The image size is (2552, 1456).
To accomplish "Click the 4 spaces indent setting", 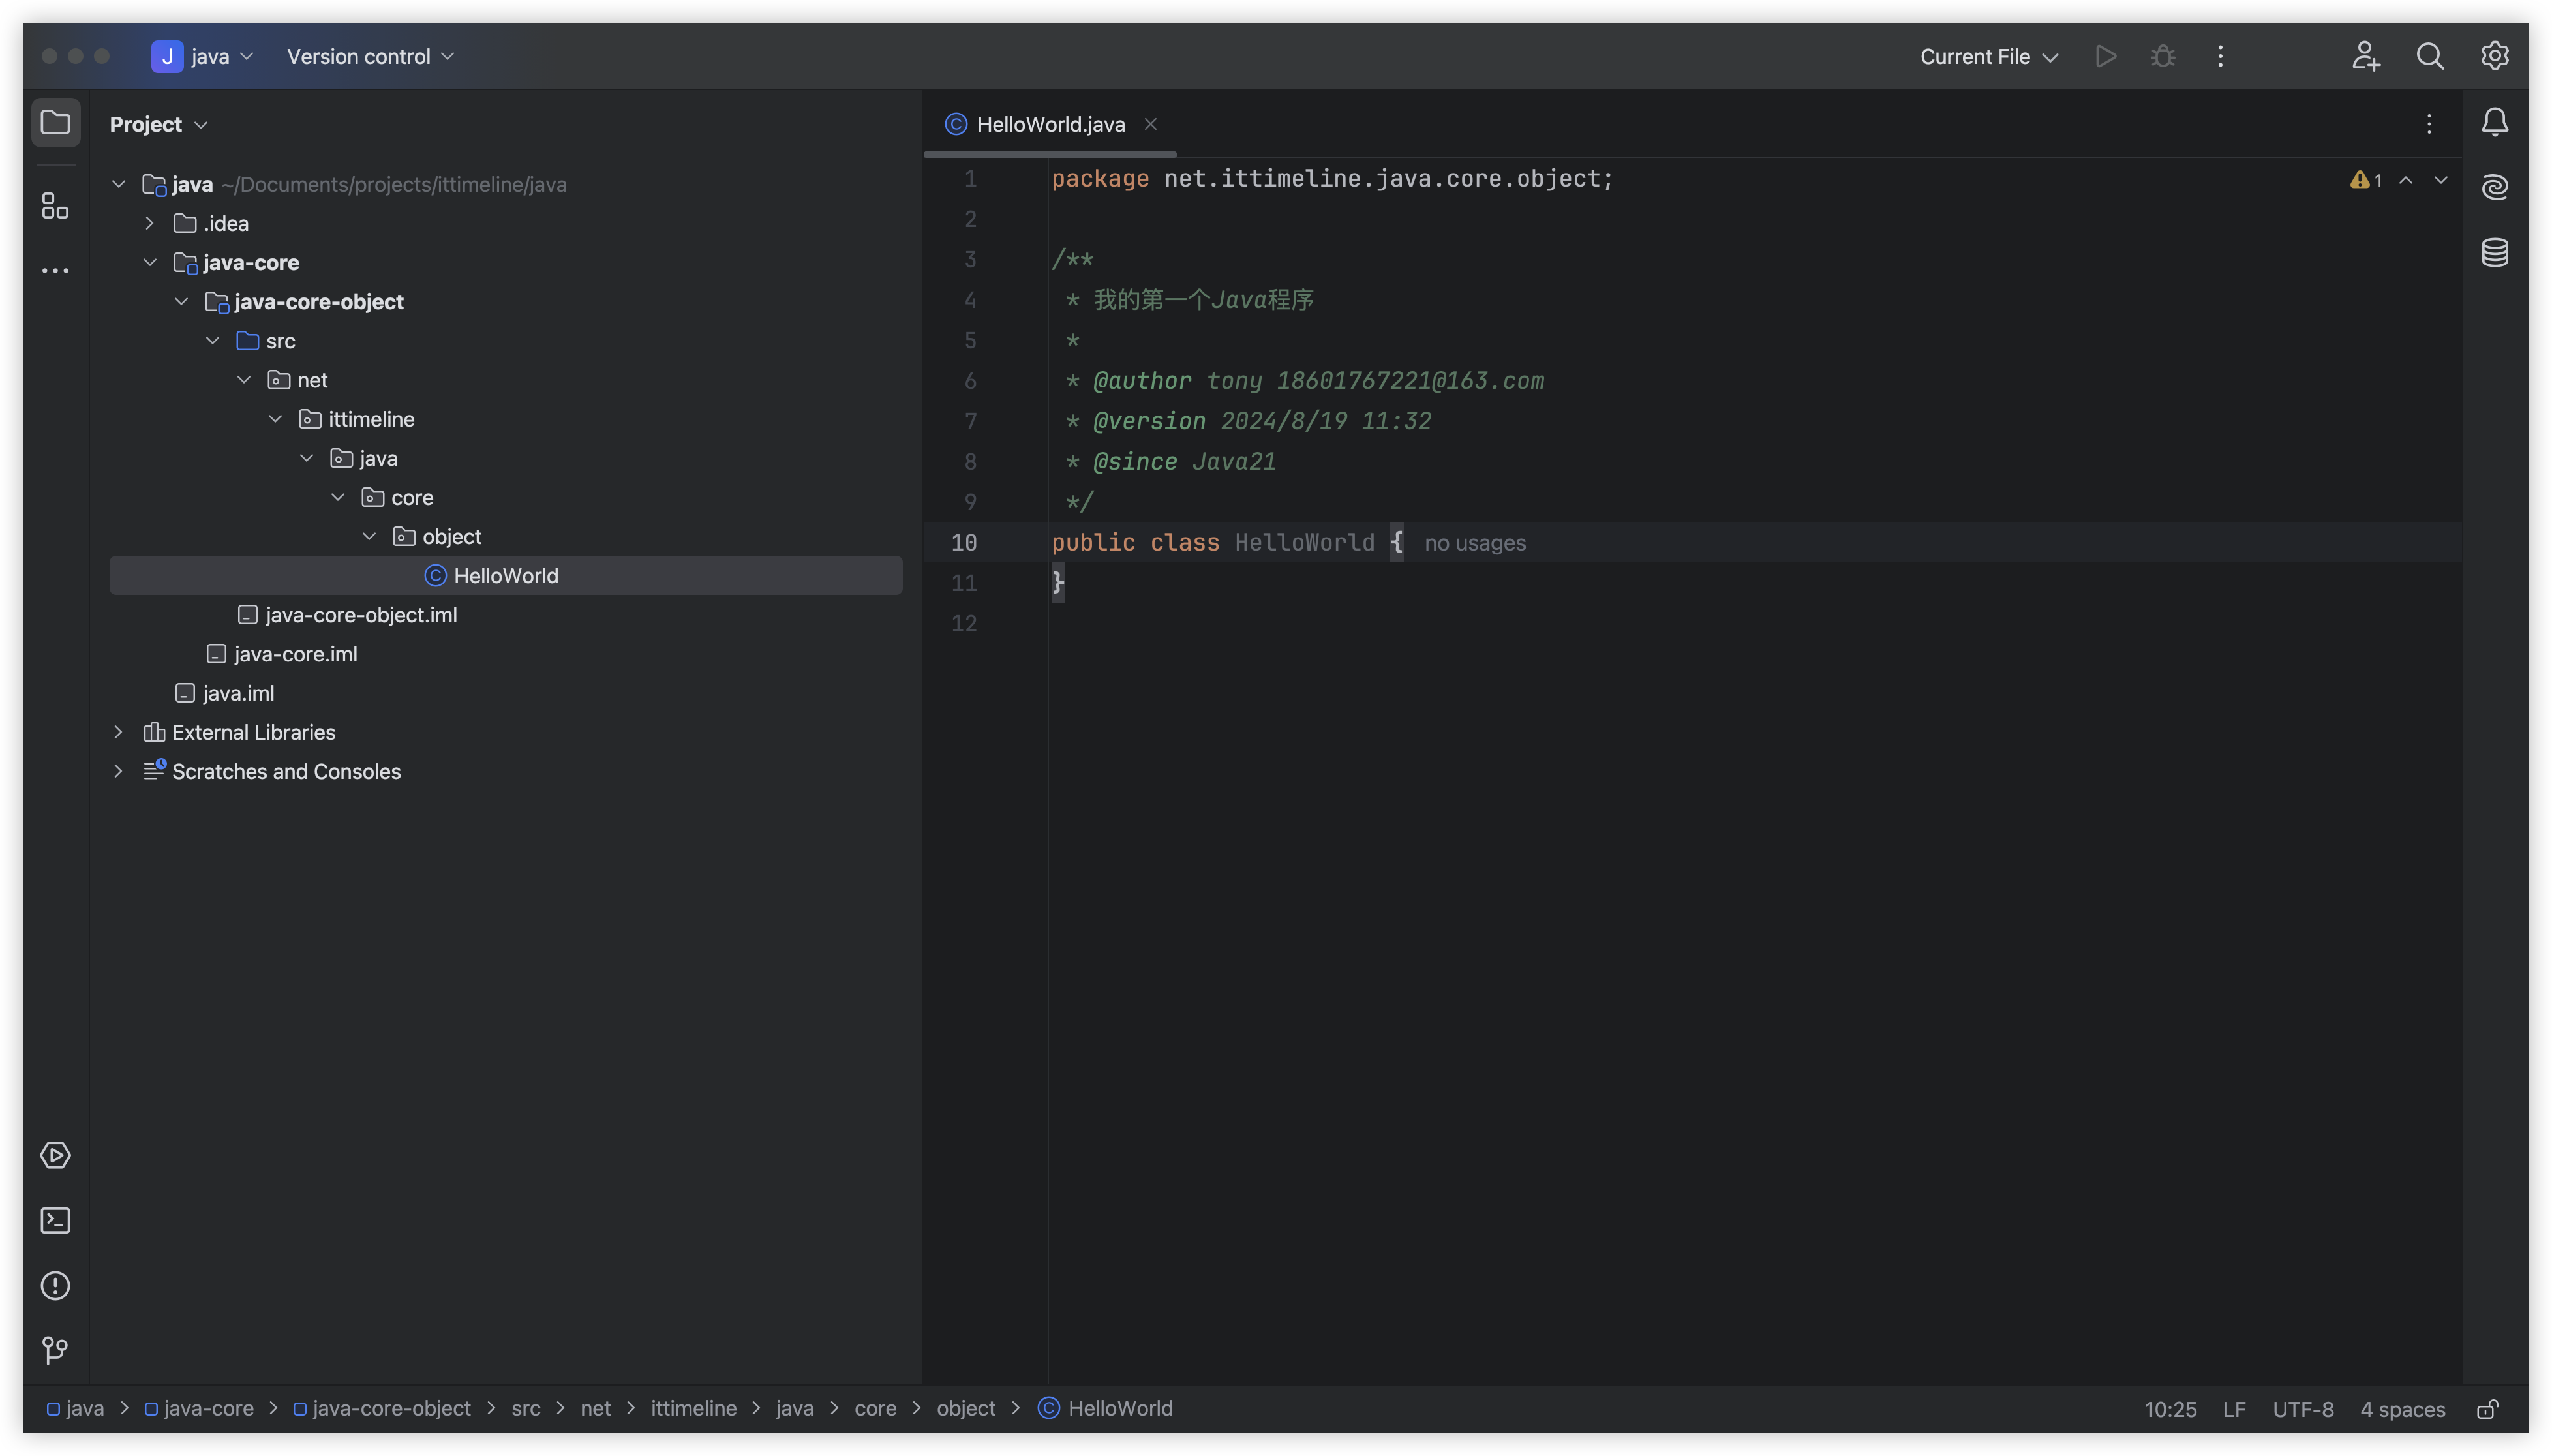I will pos(2401,1409).
